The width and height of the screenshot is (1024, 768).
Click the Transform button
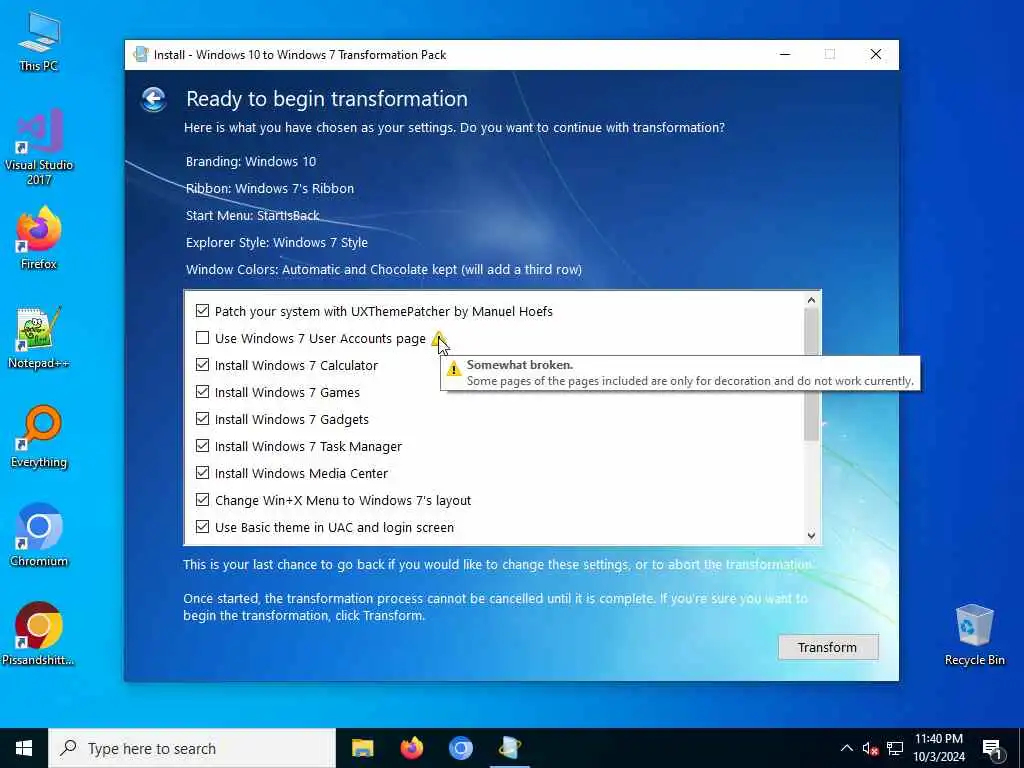(x=827, y=647)
